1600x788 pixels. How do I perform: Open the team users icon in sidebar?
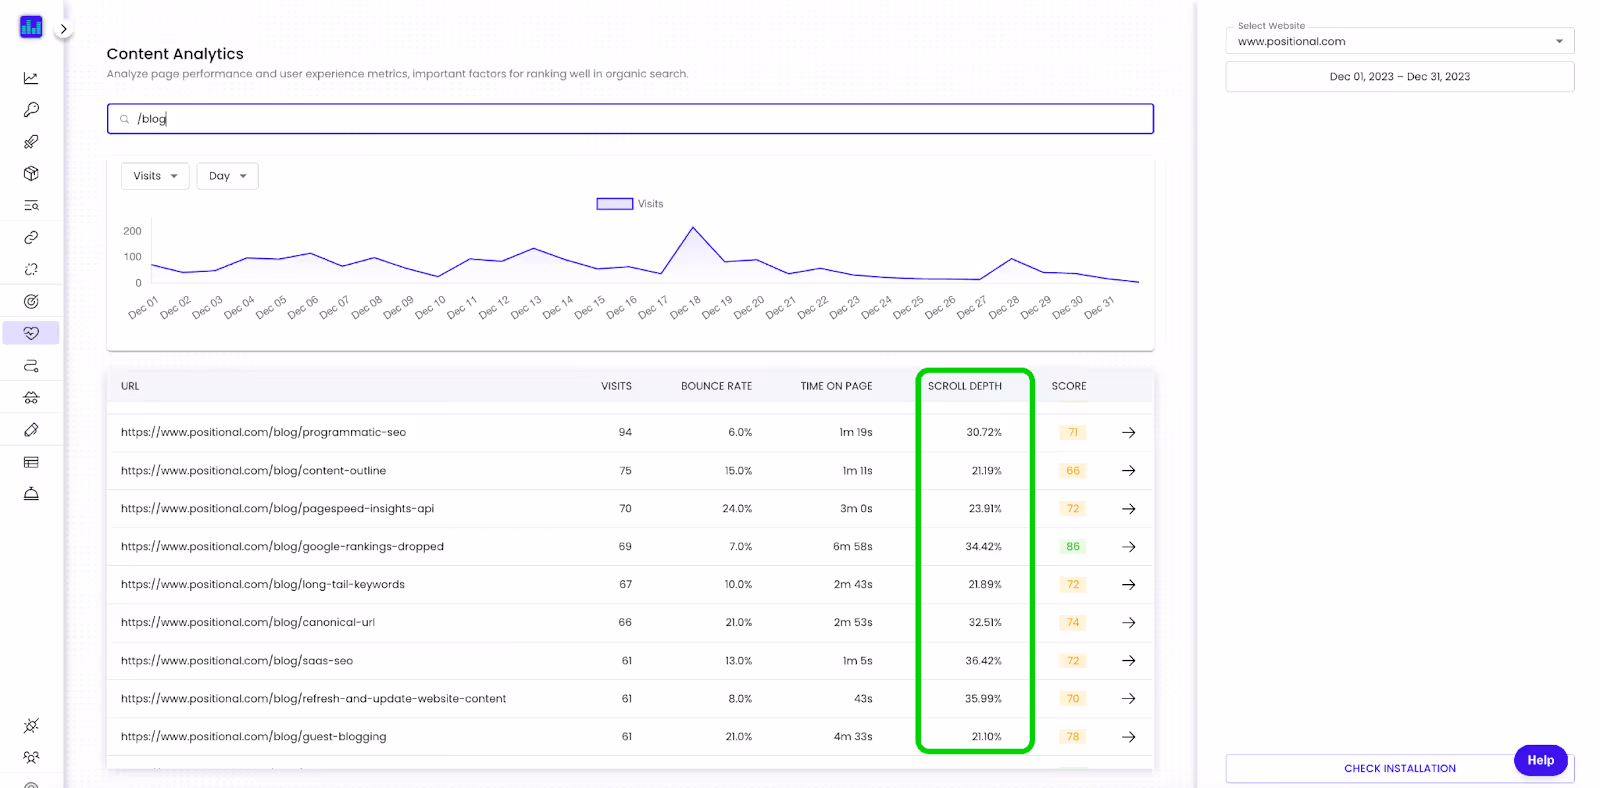31,758
